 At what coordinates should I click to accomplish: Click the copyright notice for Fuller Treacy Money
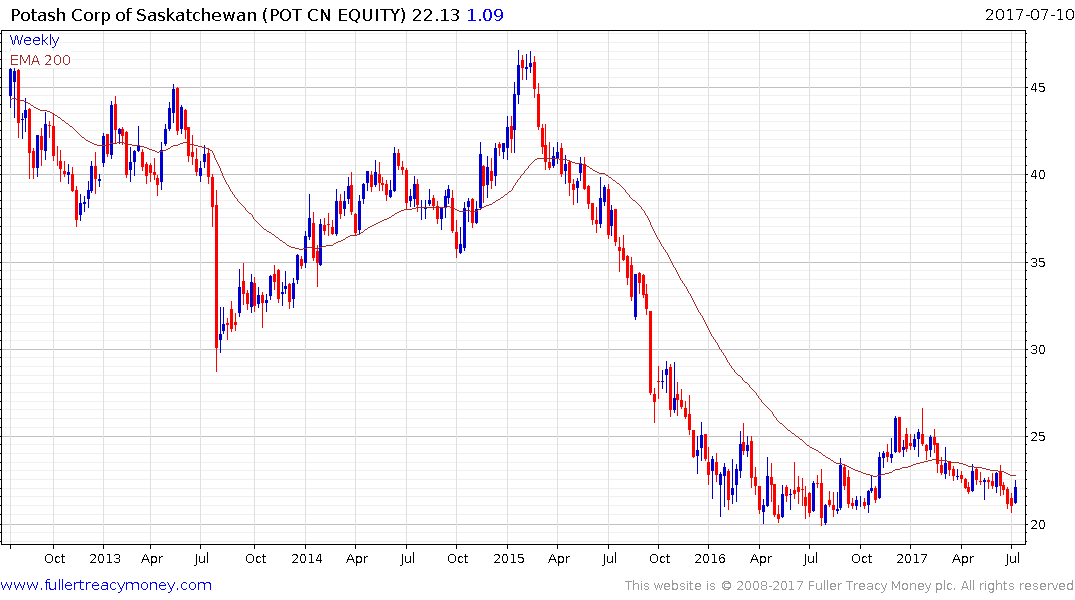coord(849,586)
